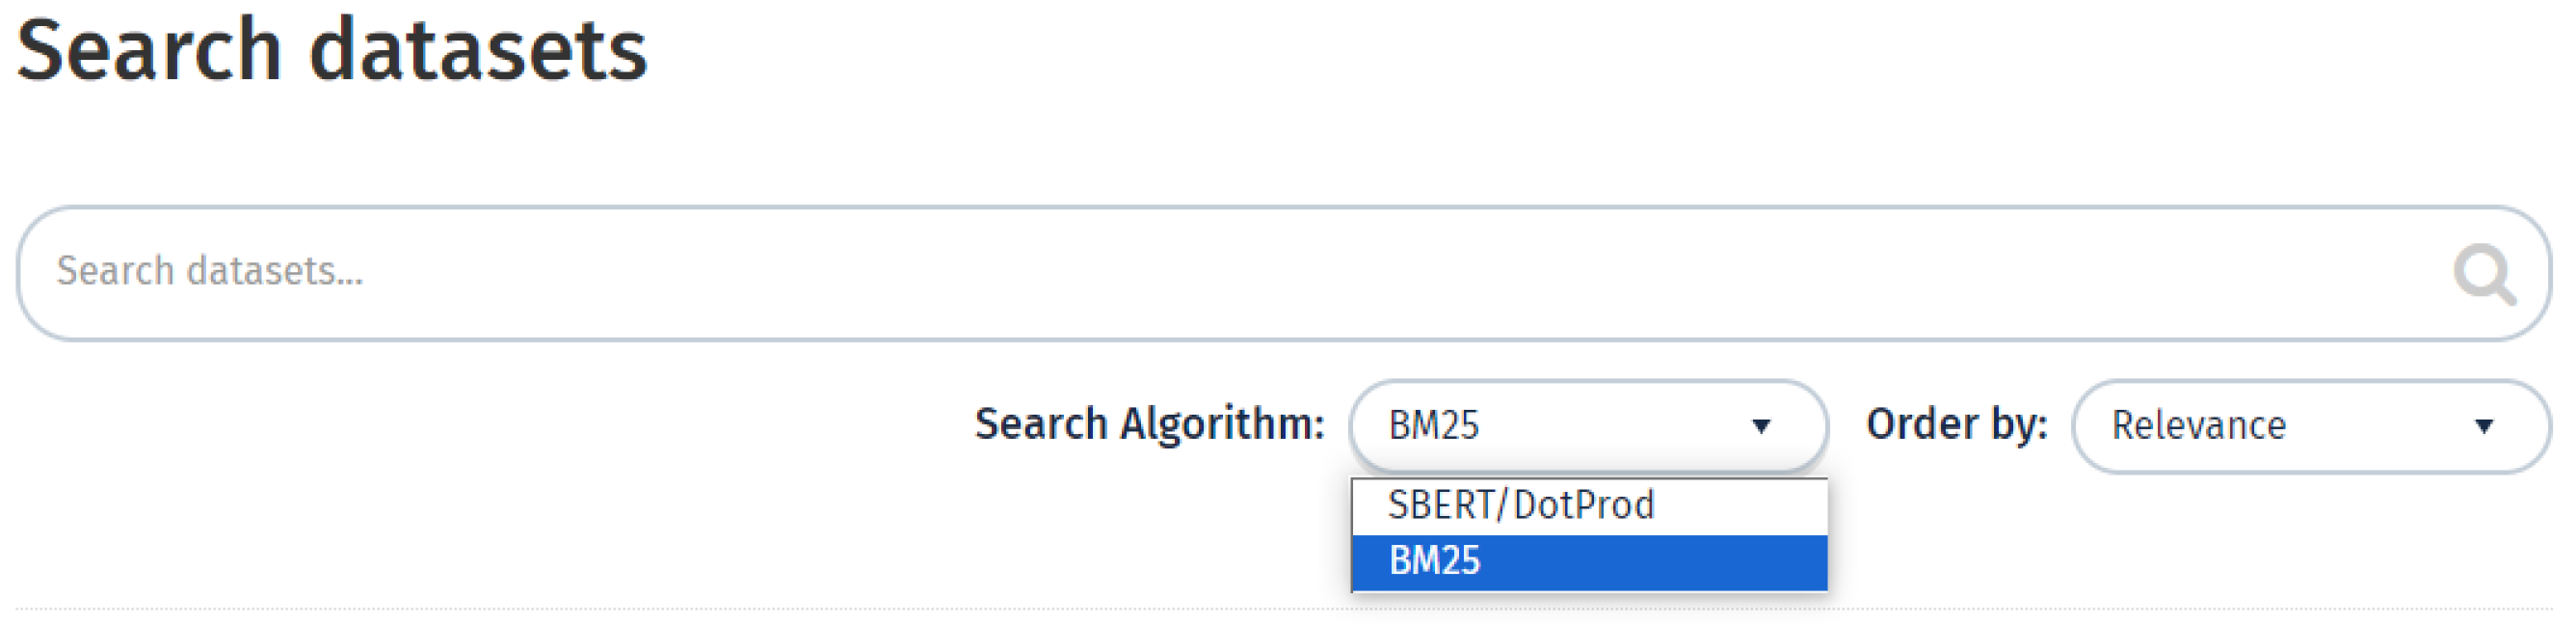This screenshot has height=624, width=2576.
Task: Click the Search datasets page heading
Action: click(x=332, y=50)
